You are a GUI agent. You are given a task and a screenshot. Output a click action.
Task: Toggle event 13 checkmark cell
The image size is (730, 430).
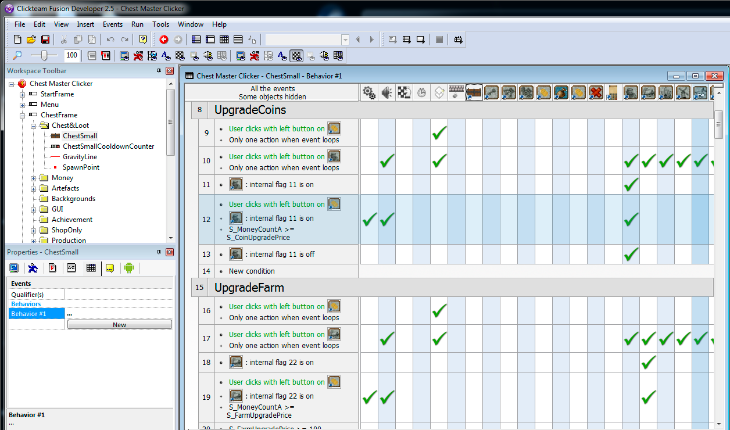(x=631, y=254)
